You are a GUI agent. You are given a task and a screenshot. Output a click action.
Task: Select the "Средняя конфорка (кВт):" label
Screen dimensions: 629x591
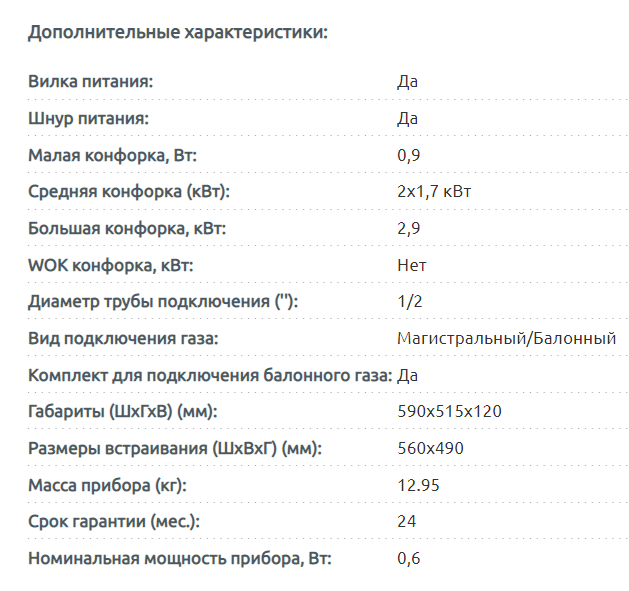[x=122, y=191]
